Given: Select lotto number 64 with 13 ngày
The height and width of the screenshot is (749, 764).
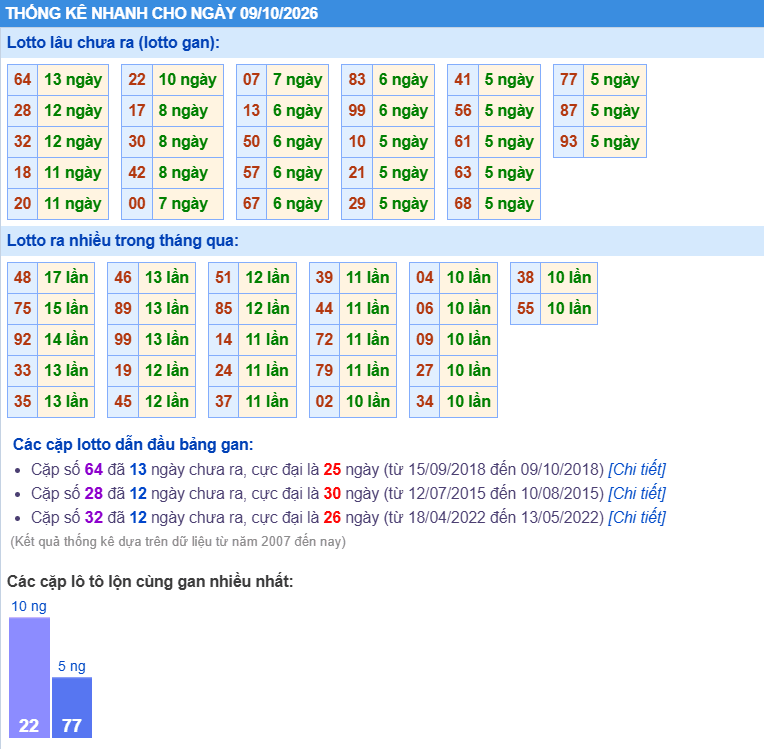Looking at the screenshot, I should [22, 79].
